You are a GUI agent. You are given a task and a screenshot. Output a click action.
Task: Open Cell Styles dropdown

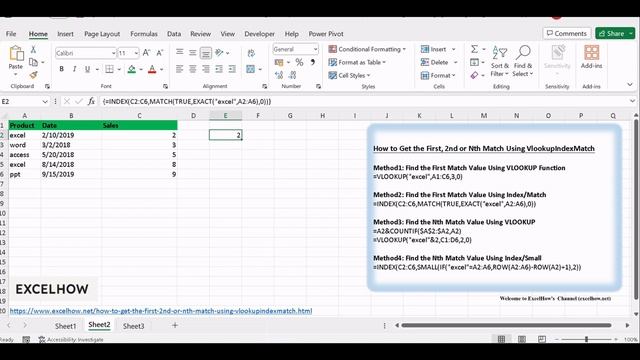point(349,75)
